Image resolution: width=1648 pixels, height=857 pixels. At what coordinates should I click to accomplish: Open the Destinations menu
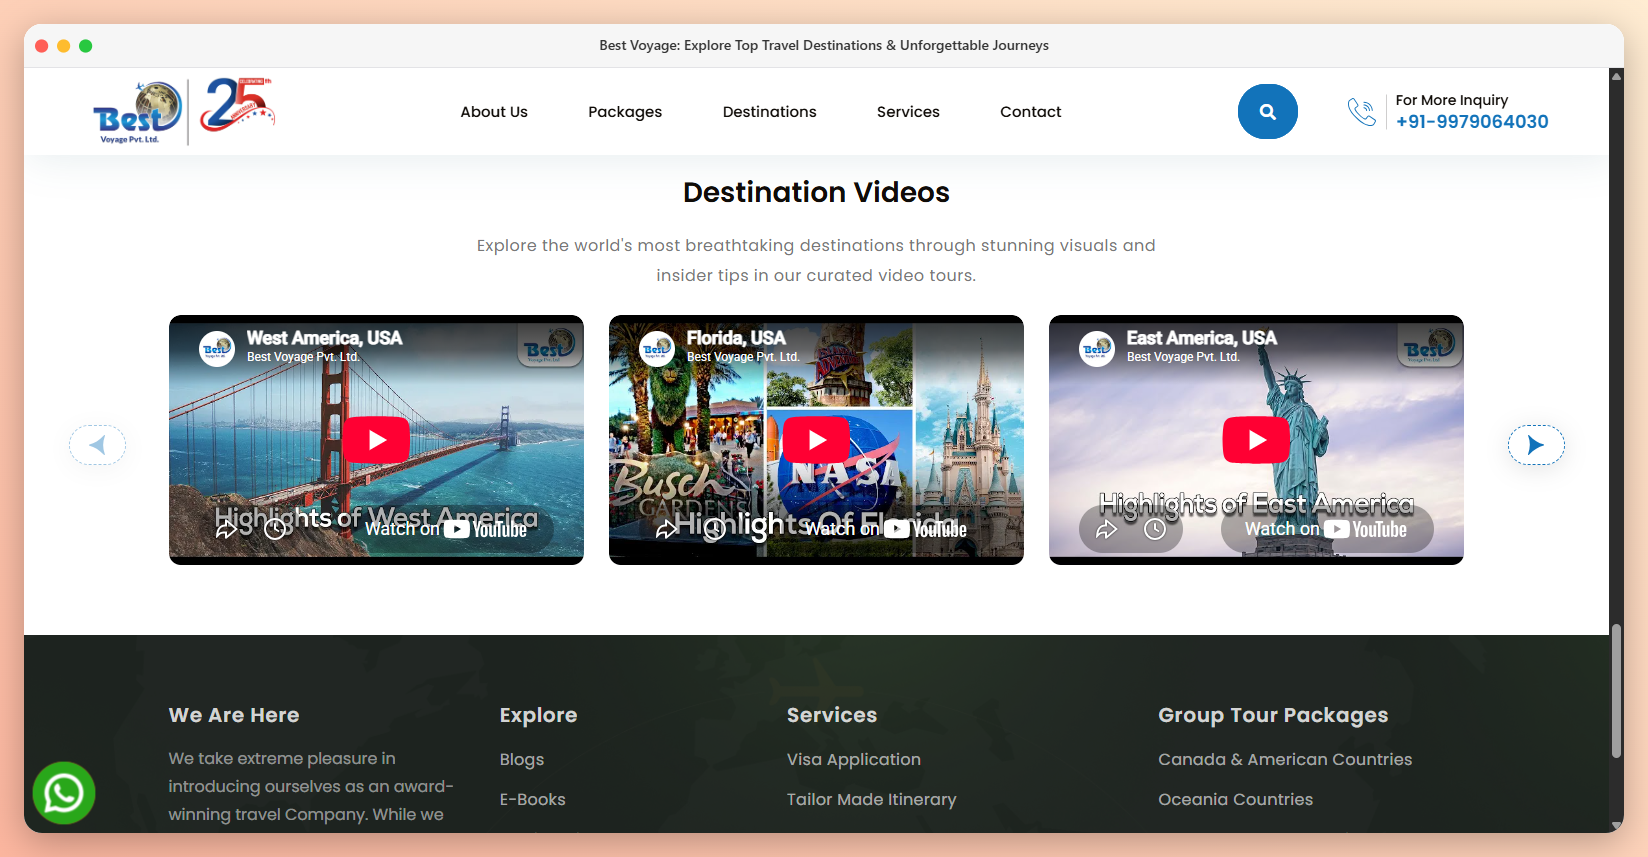(770, 112)
